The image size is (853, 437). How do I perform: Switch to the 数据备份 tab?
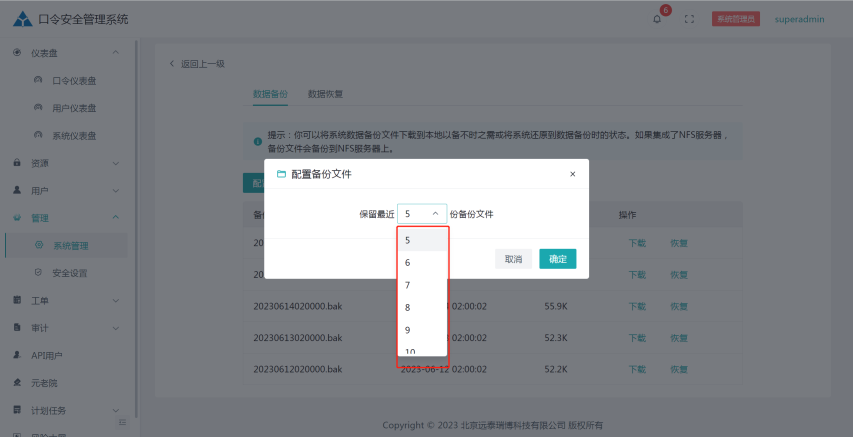click(x=270, y=94)
